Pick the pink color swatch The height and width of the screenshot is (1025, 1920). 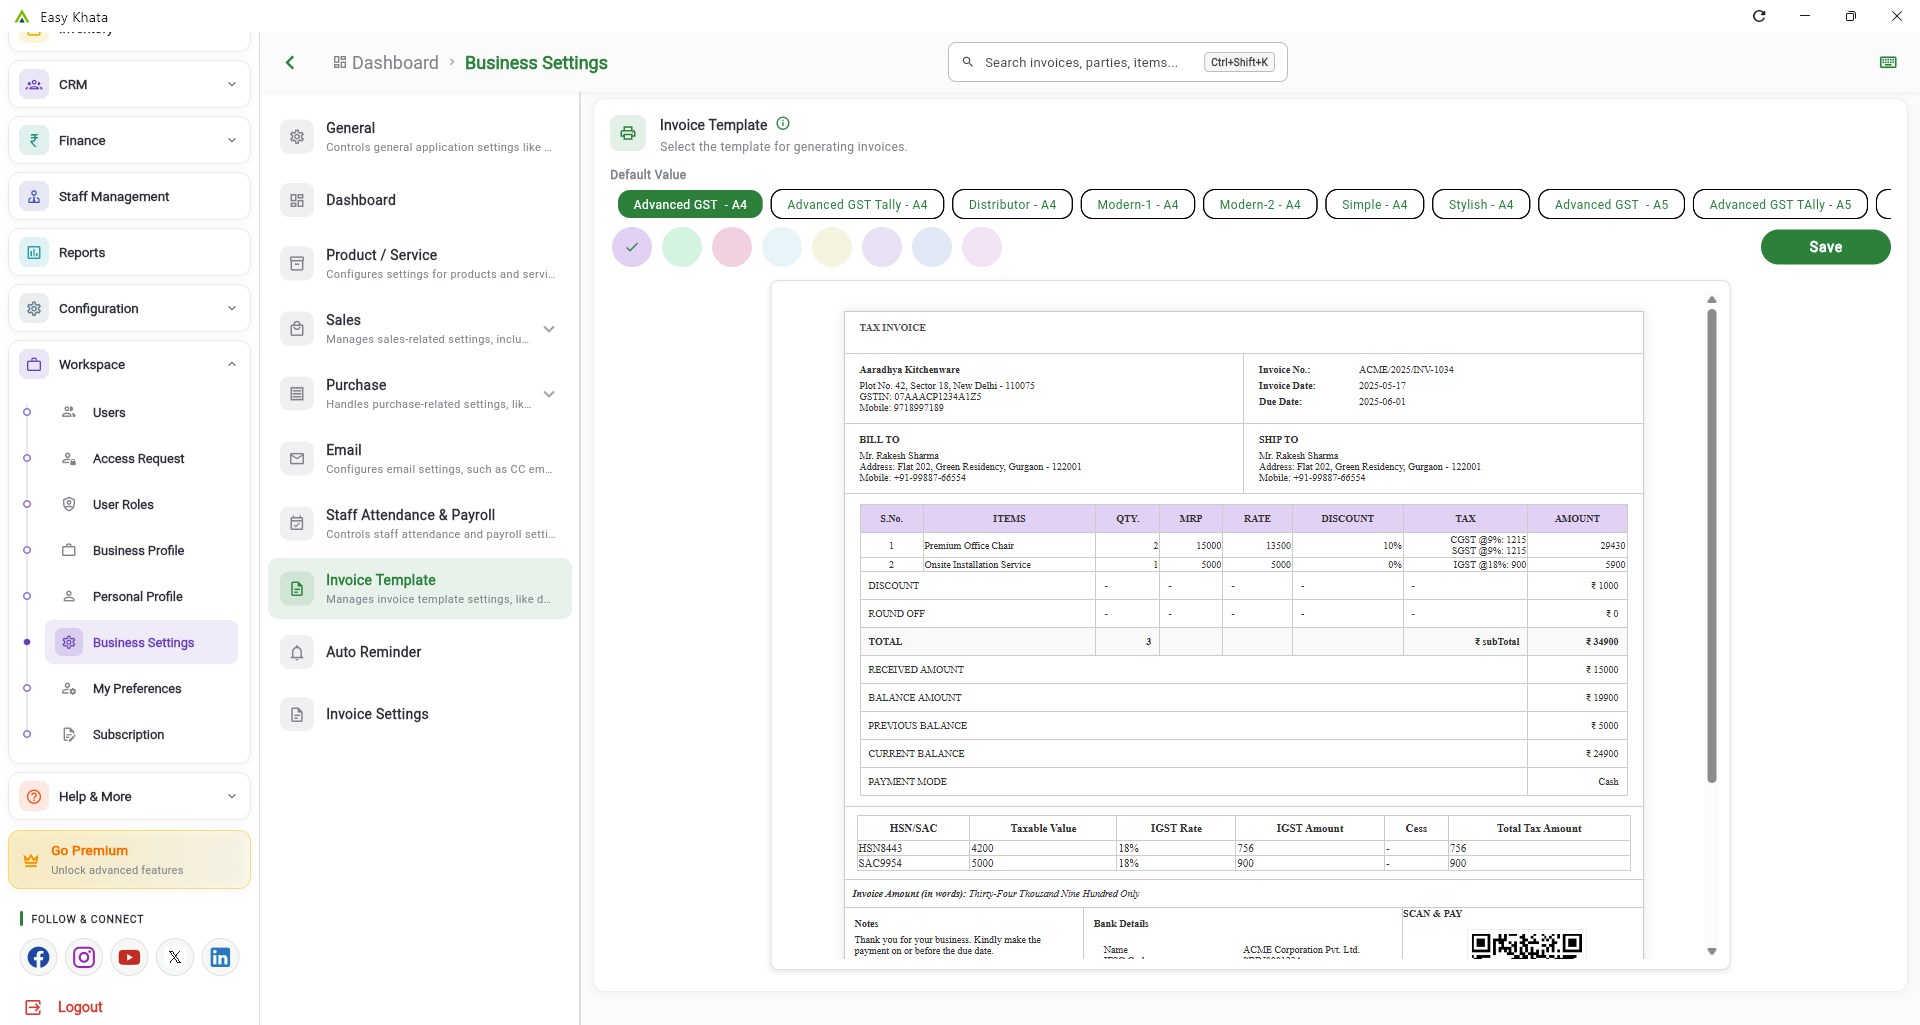[x=732, y=247]
